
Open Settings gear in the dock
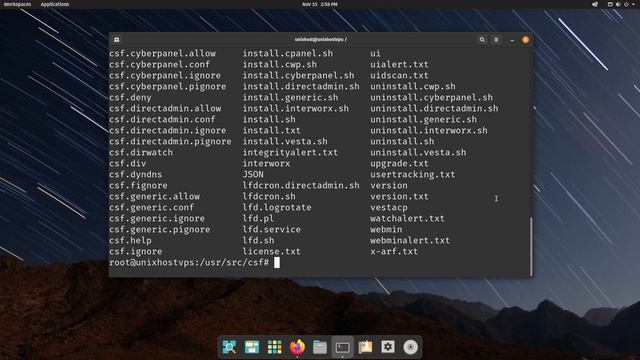tap(388, 347)
